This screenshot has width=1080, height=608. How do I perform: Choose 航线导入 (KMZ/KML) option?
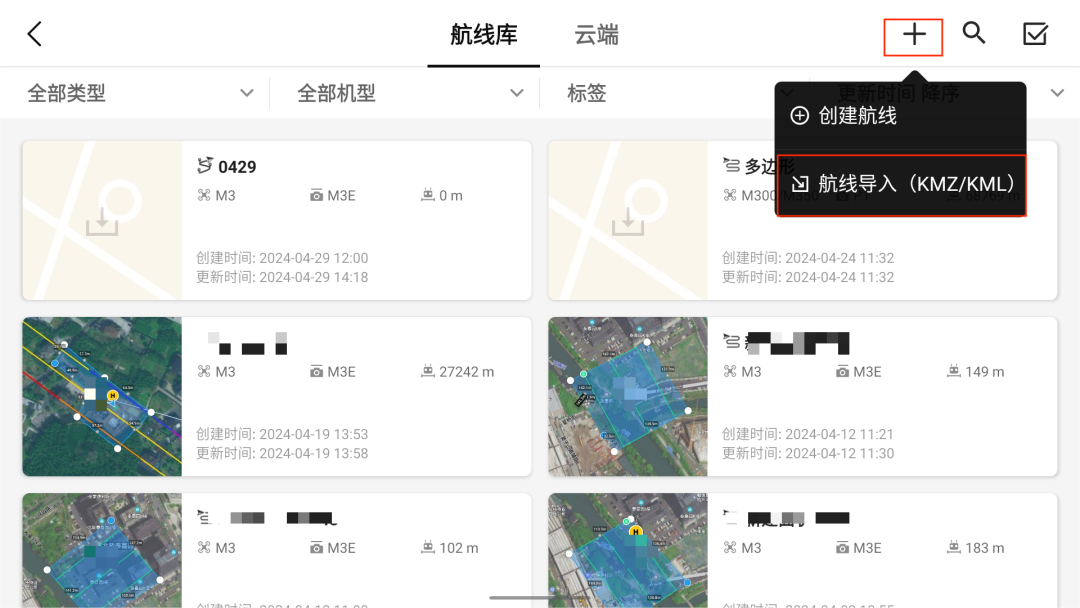coord(901,185)
